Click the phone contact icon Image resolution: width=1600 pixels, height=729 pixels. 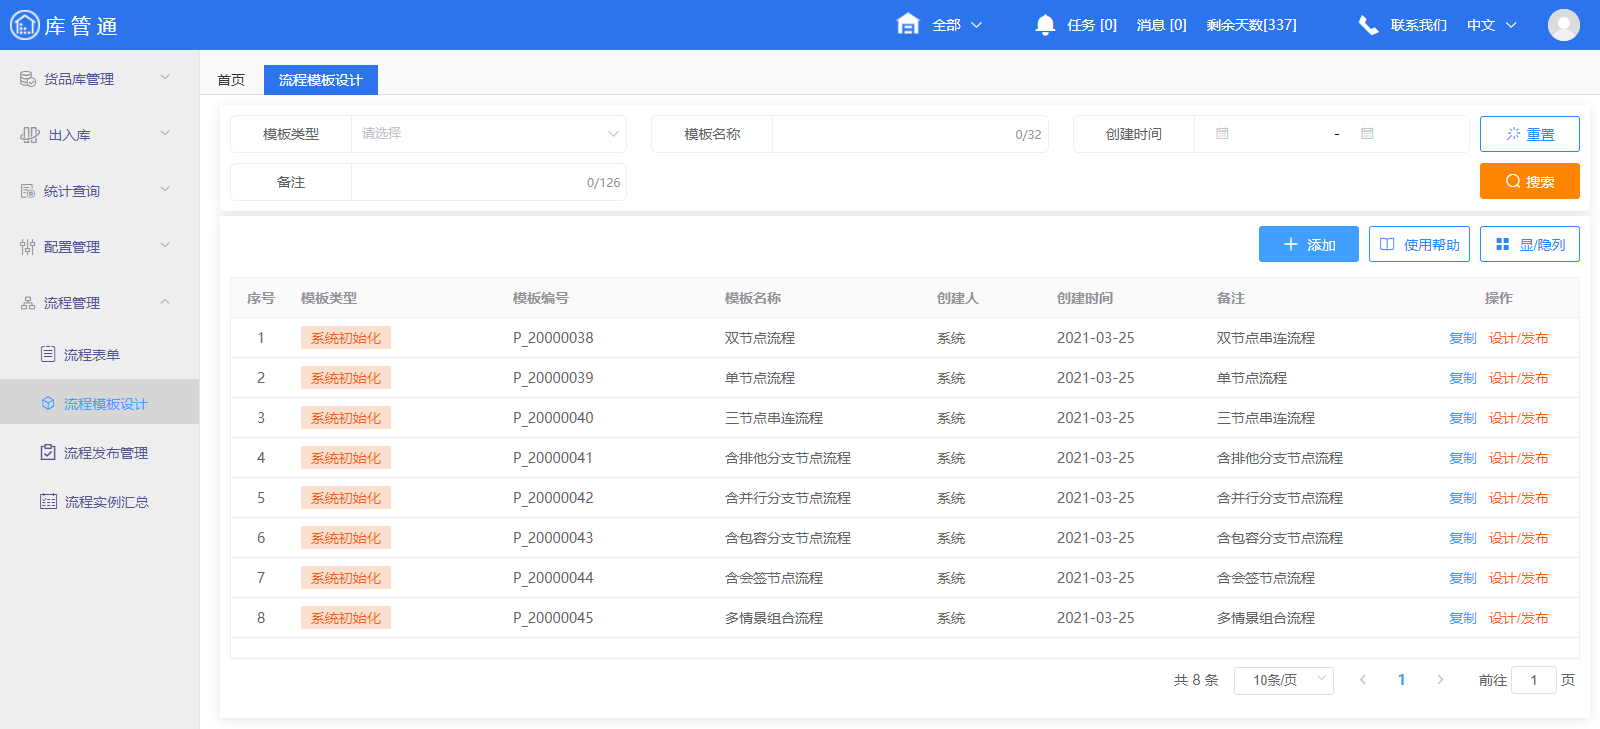point(1368,25)
